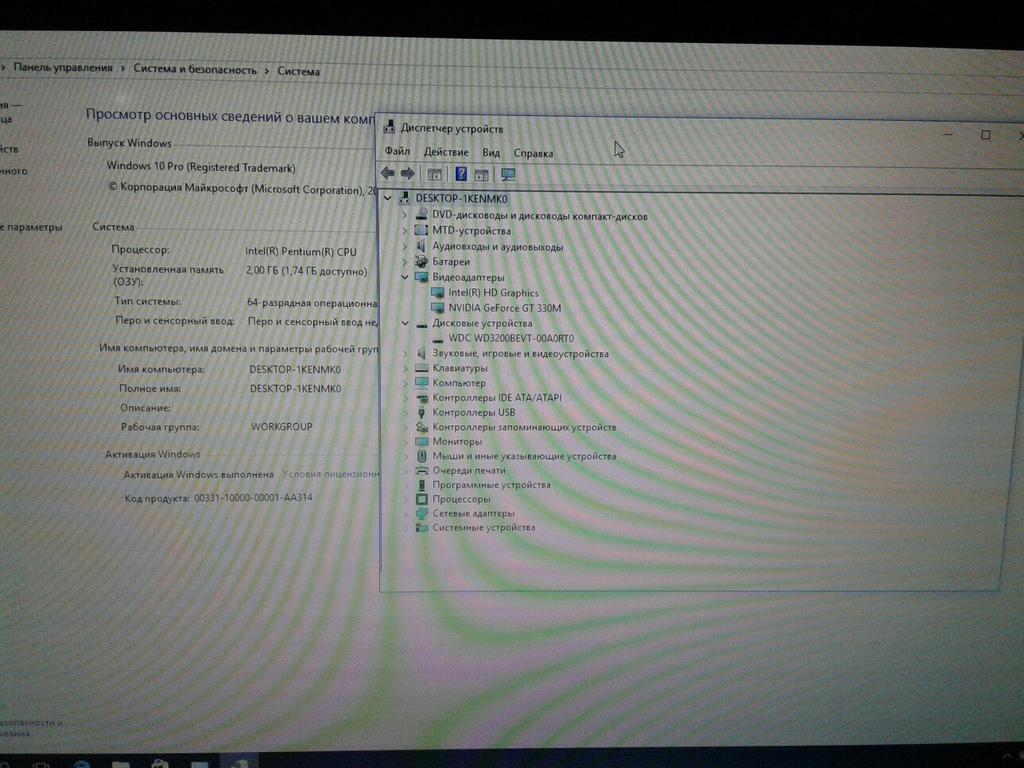Expand Звуковые, игровые и видеоустройства node
The height and width of the screenshot is (768, 1024).
[404, 353]
